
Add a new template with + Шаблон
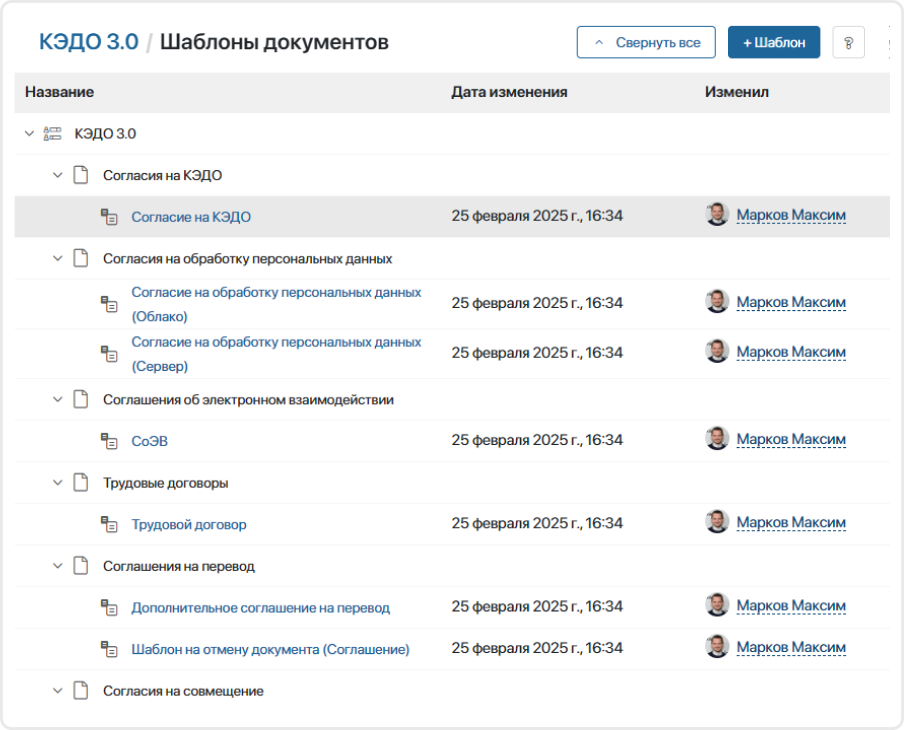tap(773, 43)
